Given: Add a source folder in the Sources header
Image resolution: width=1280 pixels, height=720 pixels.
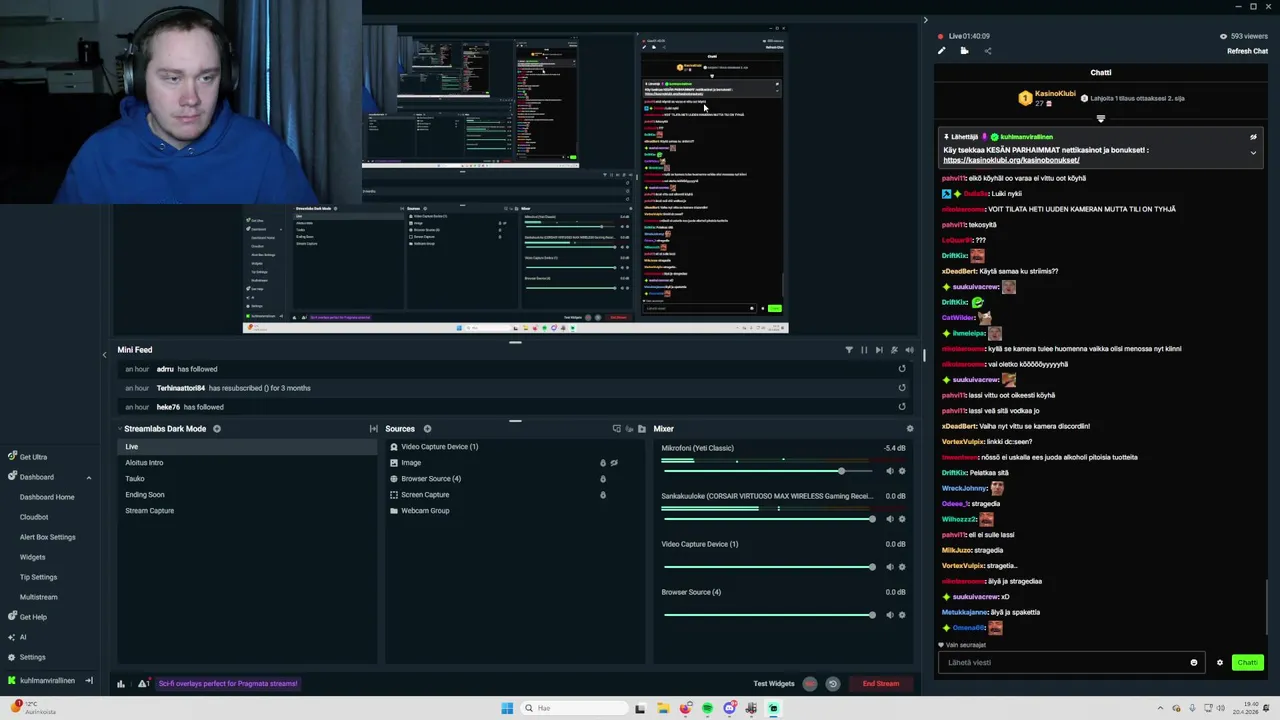Looking at the screenshot, I should 642,429.
